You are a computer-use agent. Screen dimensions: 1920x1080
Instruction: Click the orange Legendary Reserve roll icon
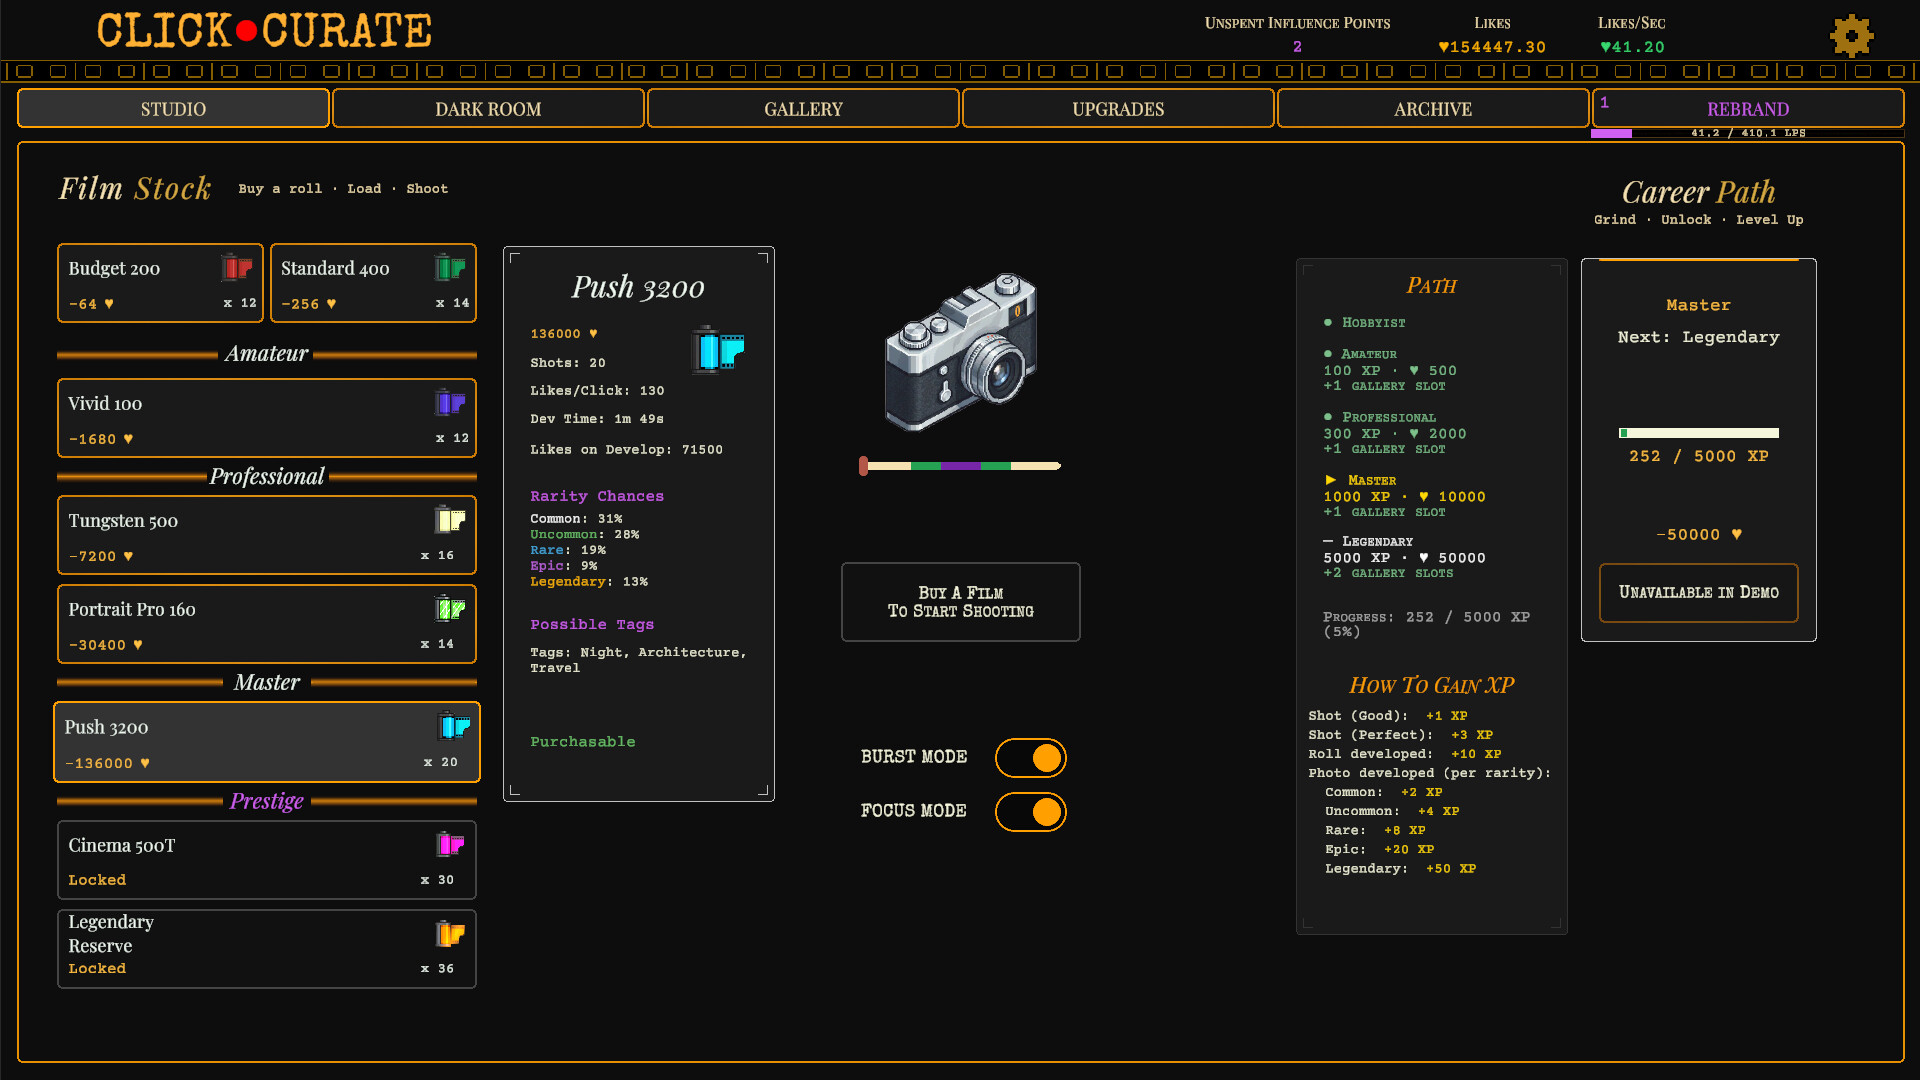pyautogui.click(x=450, y=933)
